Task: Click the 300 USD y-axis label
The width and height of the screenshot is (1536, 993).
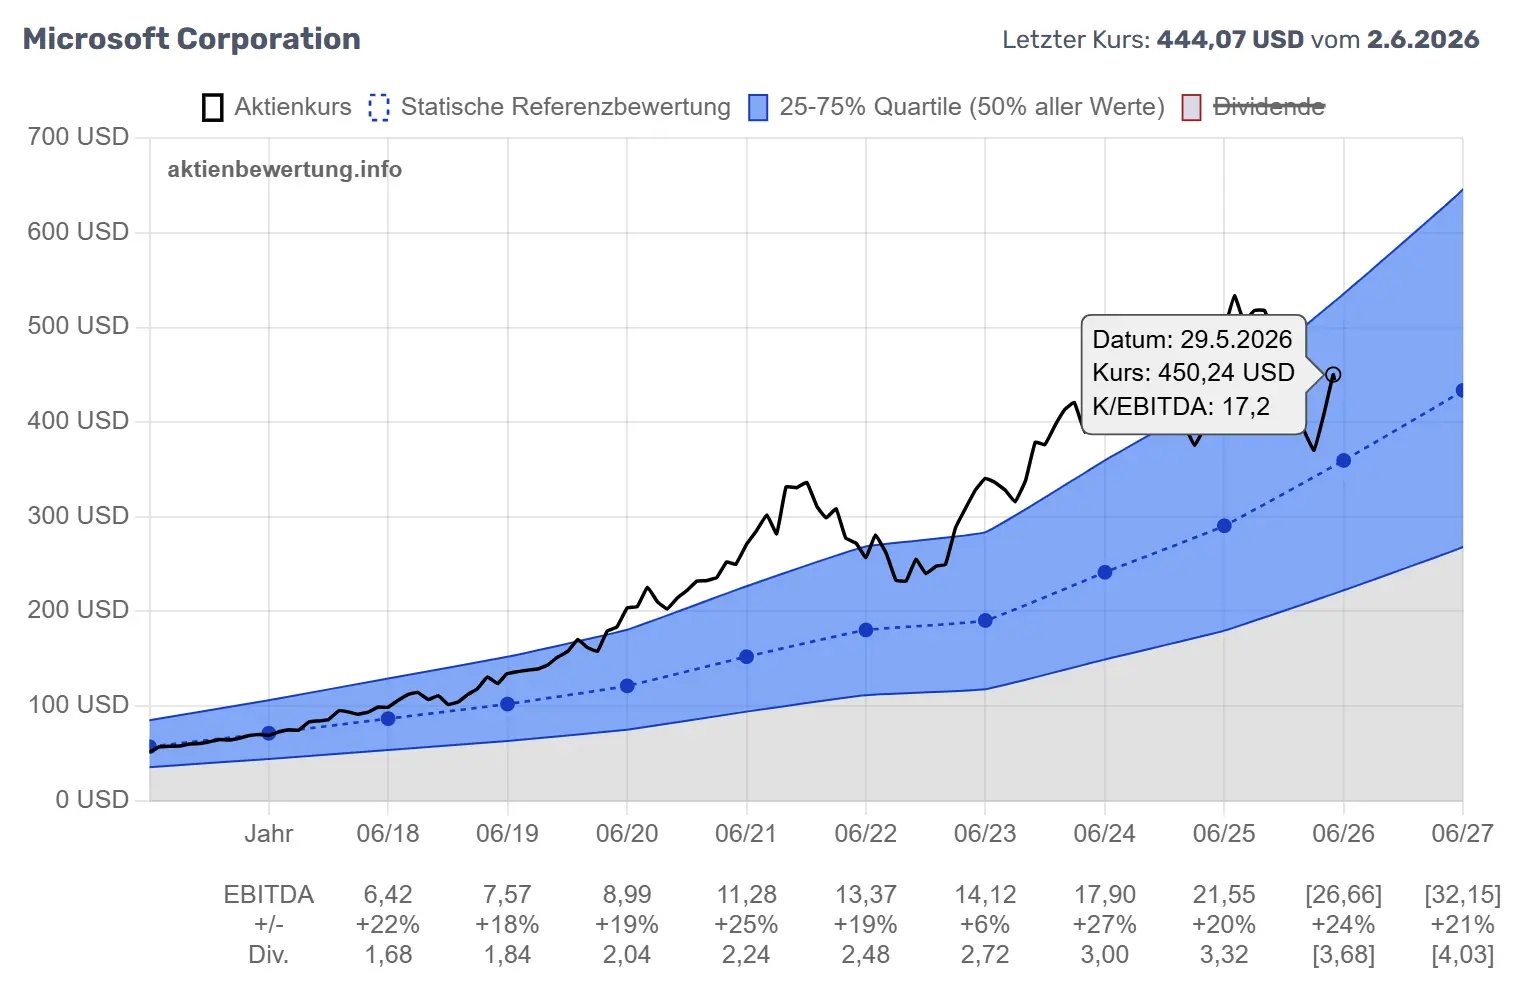Action: pyautogui.click(x=78, y=516)
